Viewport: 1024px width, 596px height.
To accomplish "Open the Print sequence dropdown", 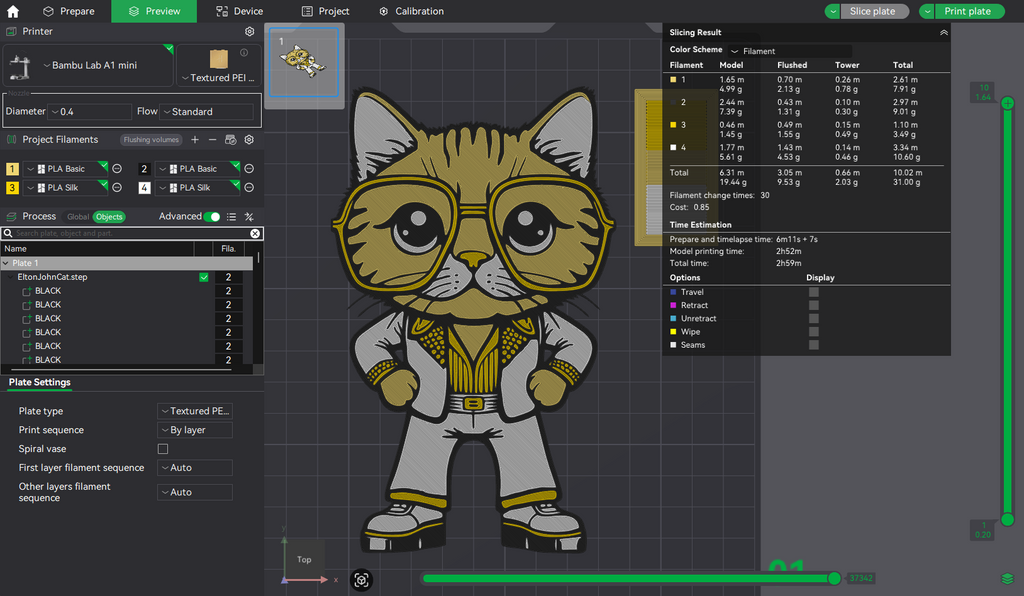I will tap(195, 430).
